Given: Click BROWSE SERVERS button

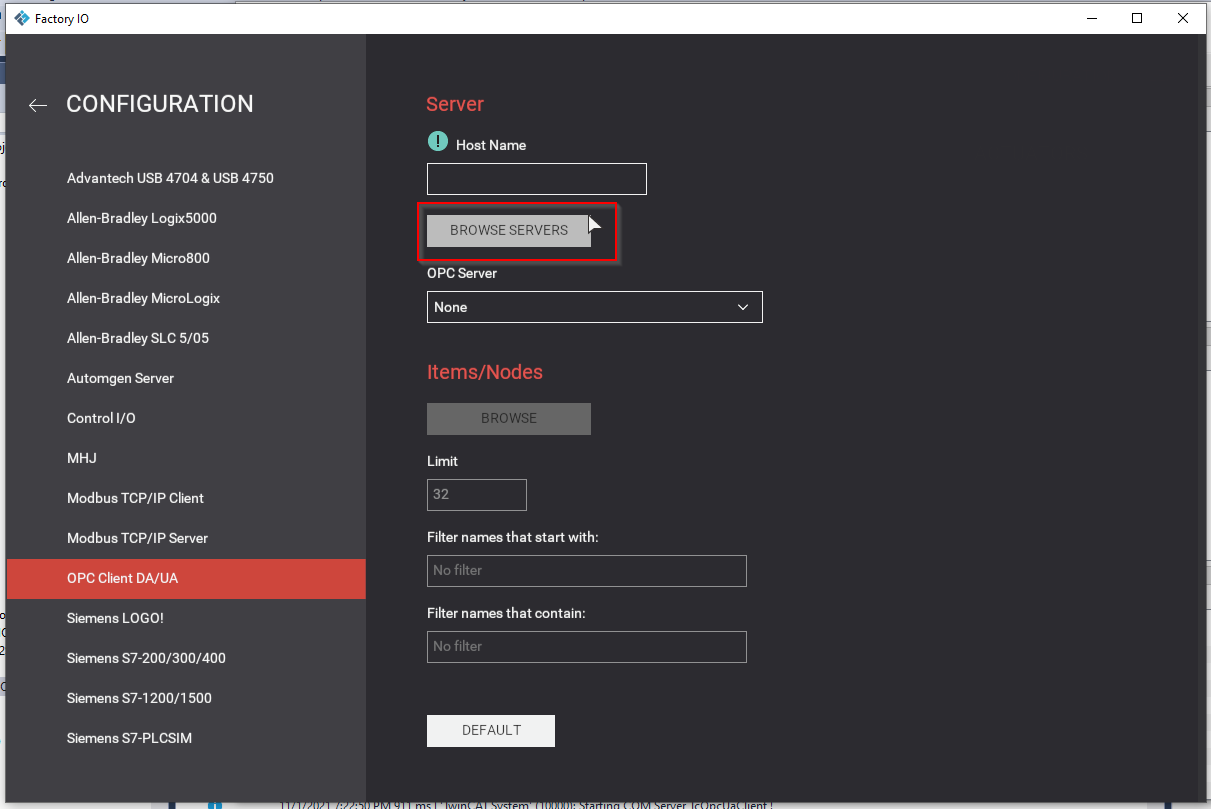Looking at the screenshot, I should (x=509, y=230).
